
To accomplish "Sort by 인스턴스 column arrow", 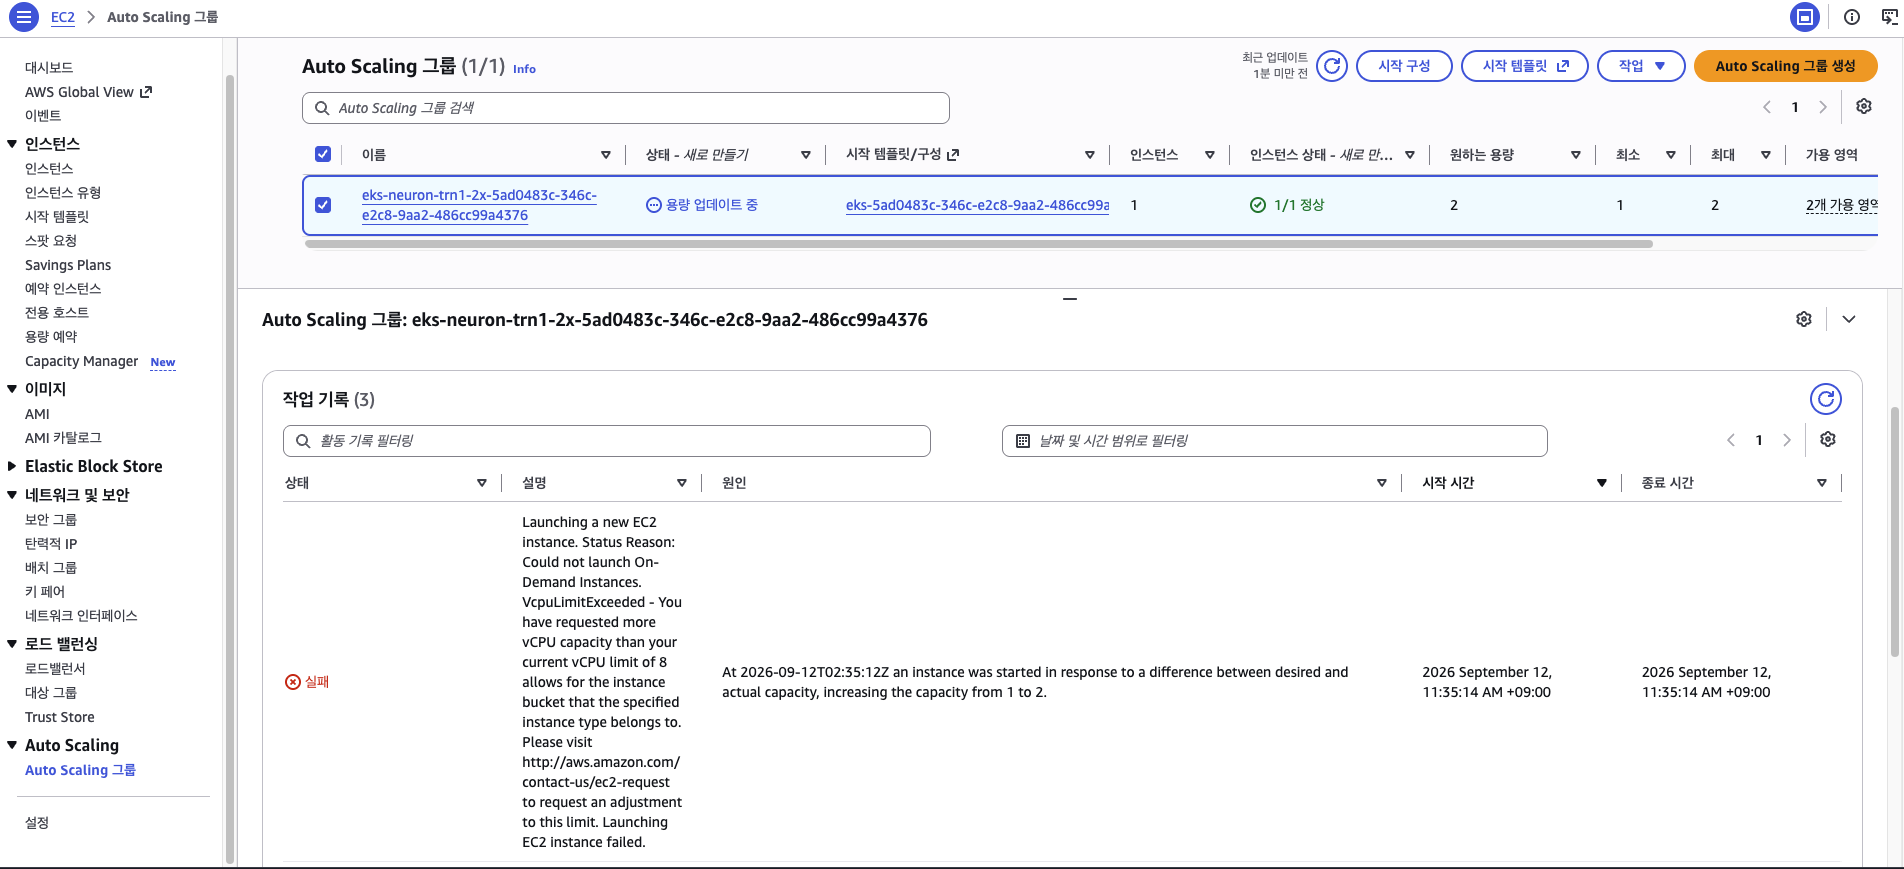I will pyautogui.click(x=1210, y=155).
